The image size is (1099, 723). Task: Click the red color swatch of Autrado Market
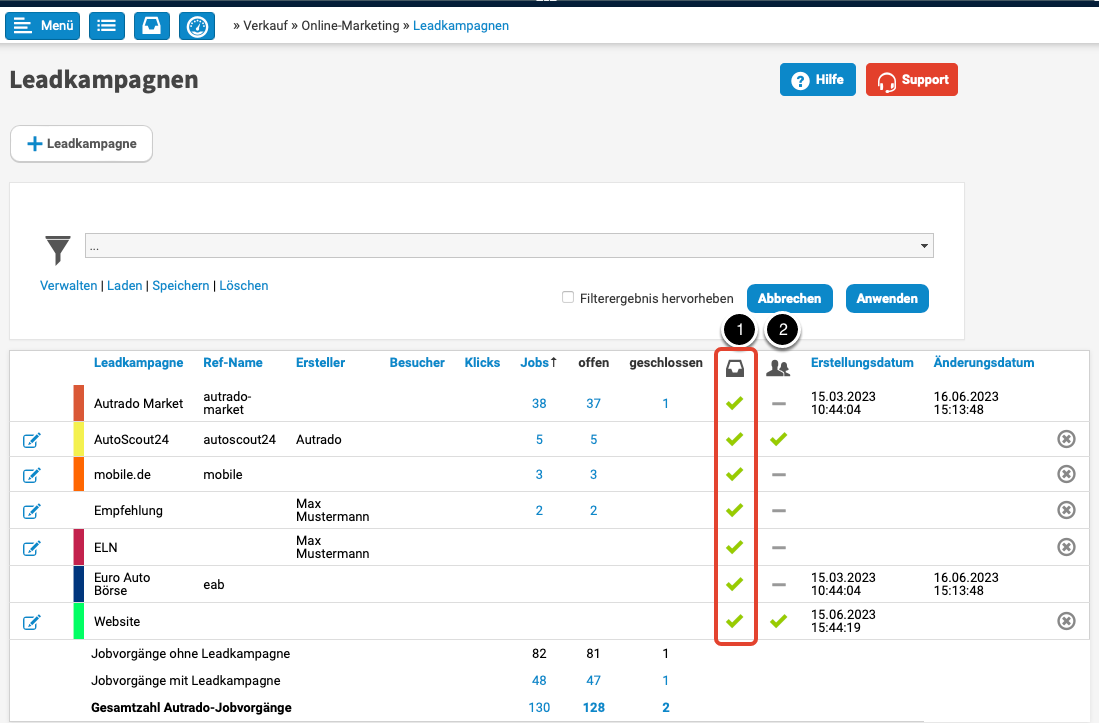79,403
